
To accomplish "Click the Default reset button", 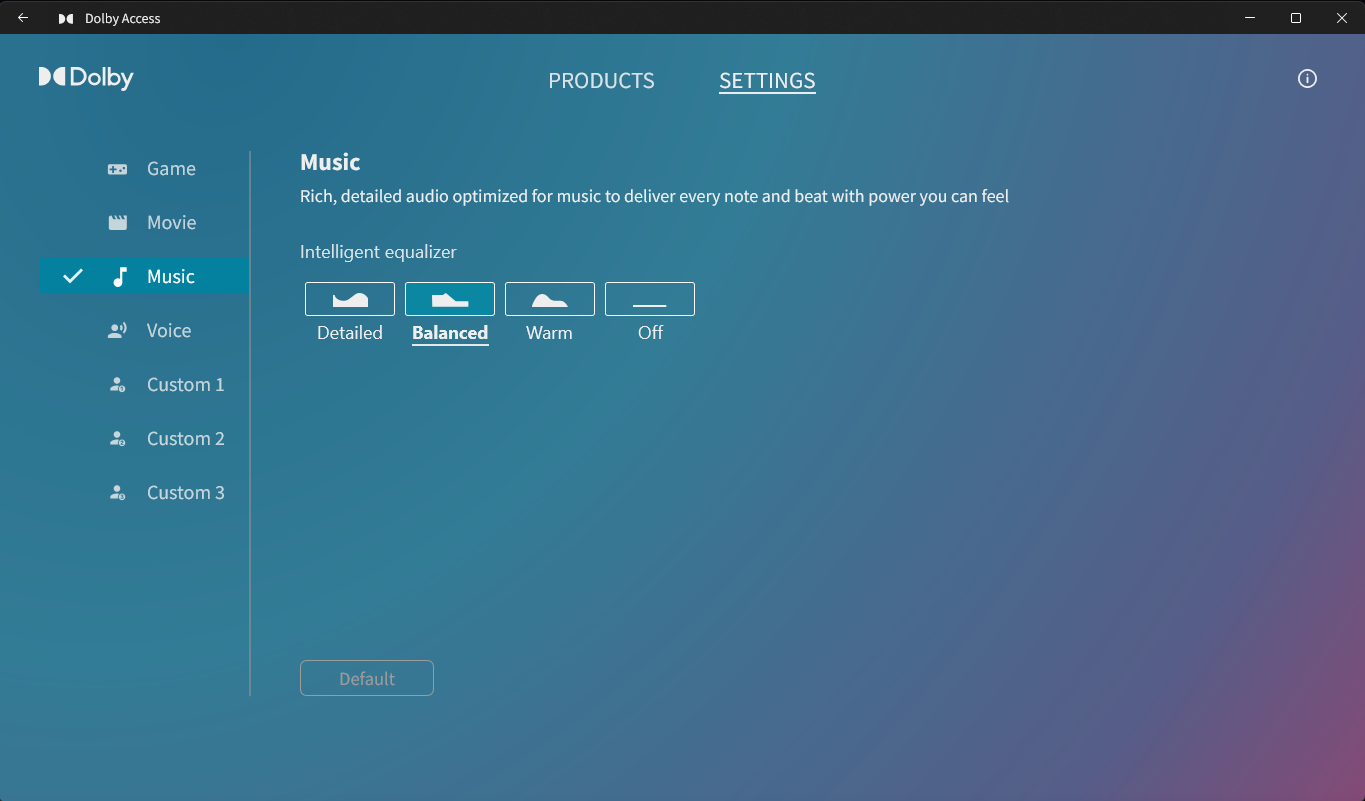I will pos(367,678).
